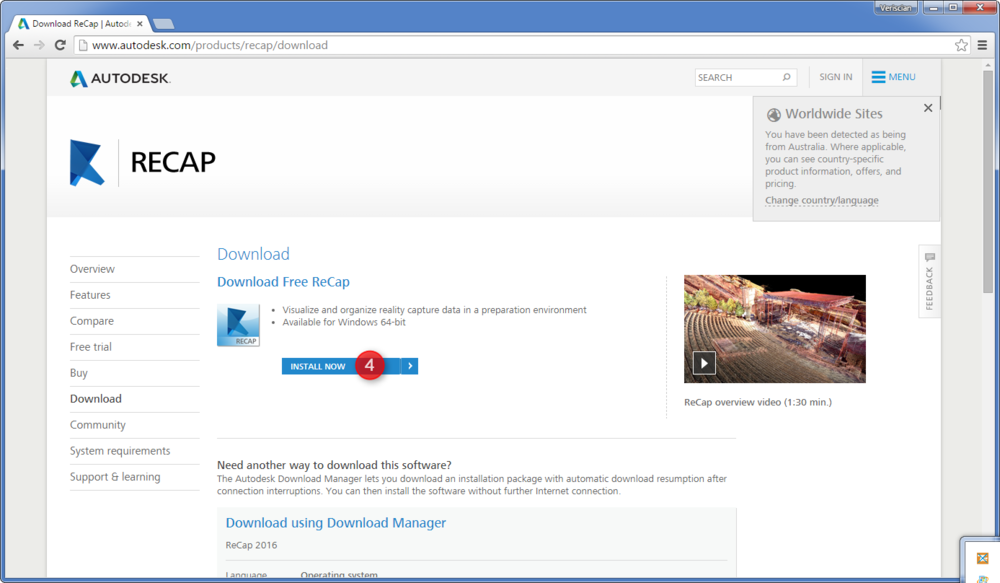Click the vertical scrollbar thumb

coord(988,182)
